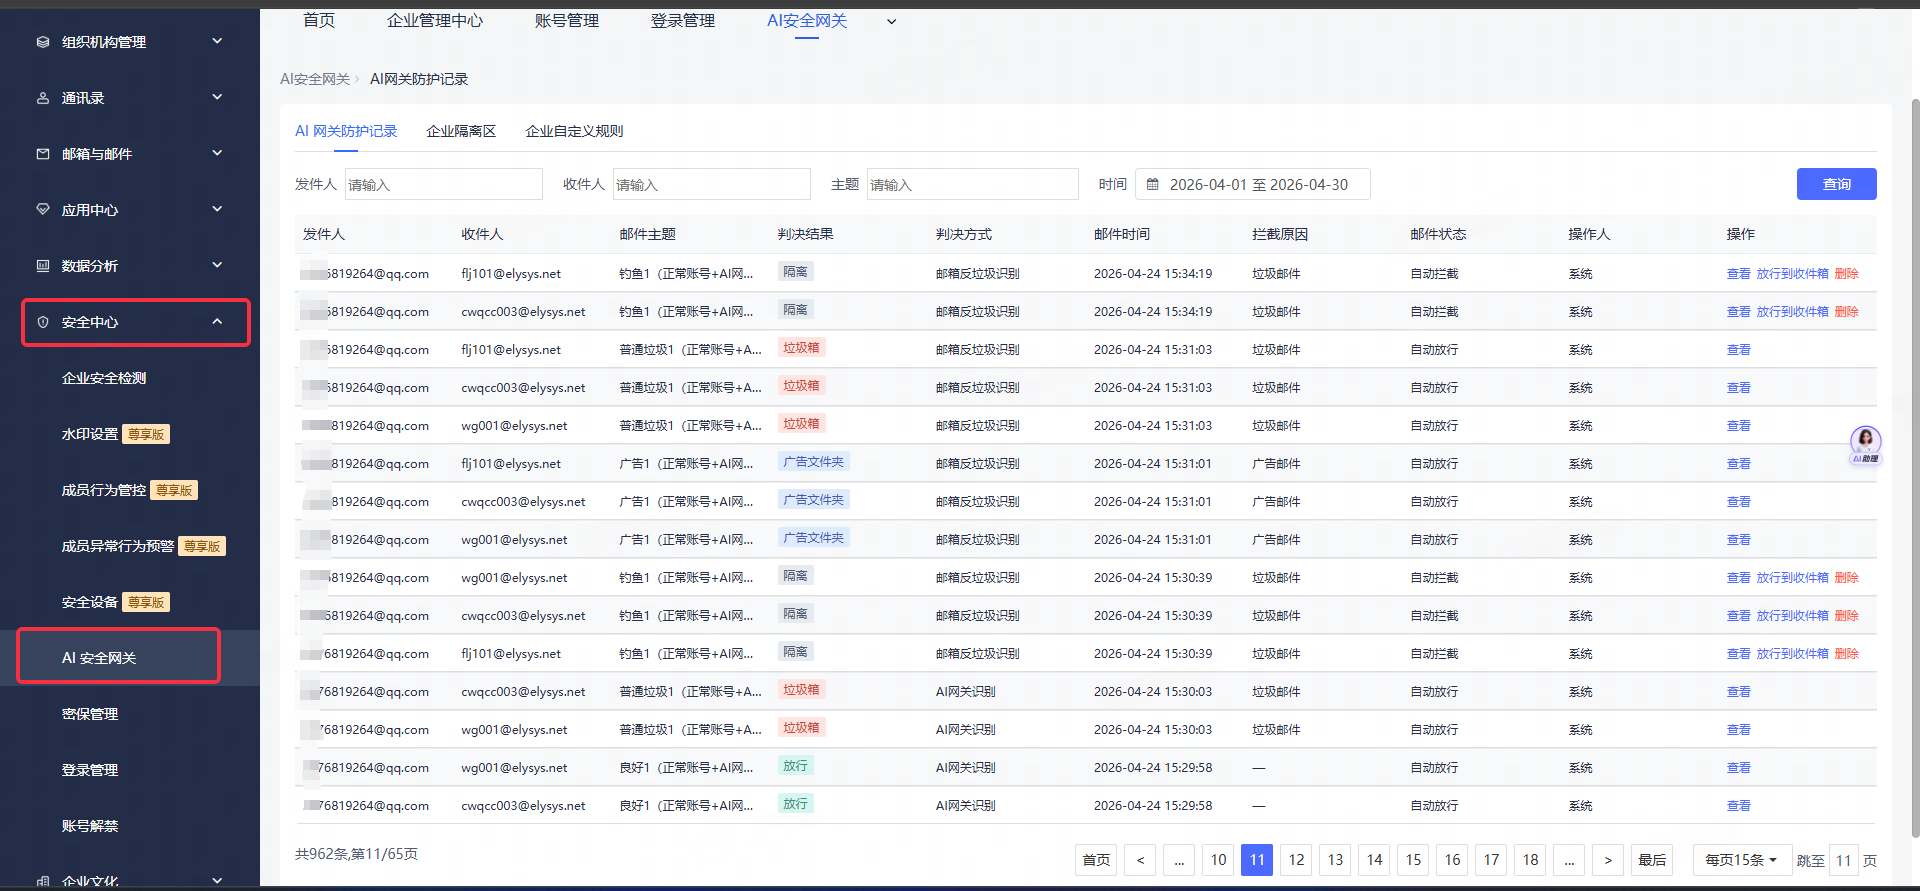
Task: Switch to 企业自定义规则 tab
Action: (x=574, y=131)
